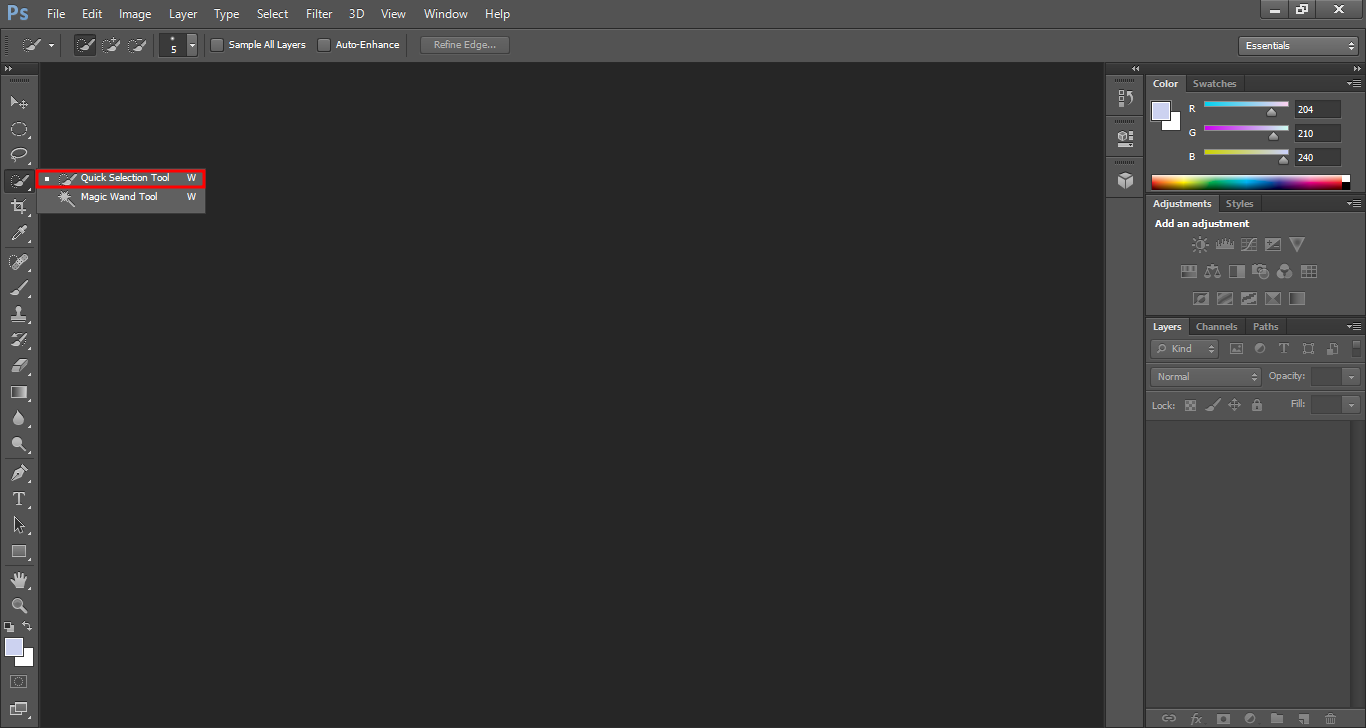Toggle adjustment layer filter
The width and height of the screenshot is (1366, 728).
click(1260, 349)
